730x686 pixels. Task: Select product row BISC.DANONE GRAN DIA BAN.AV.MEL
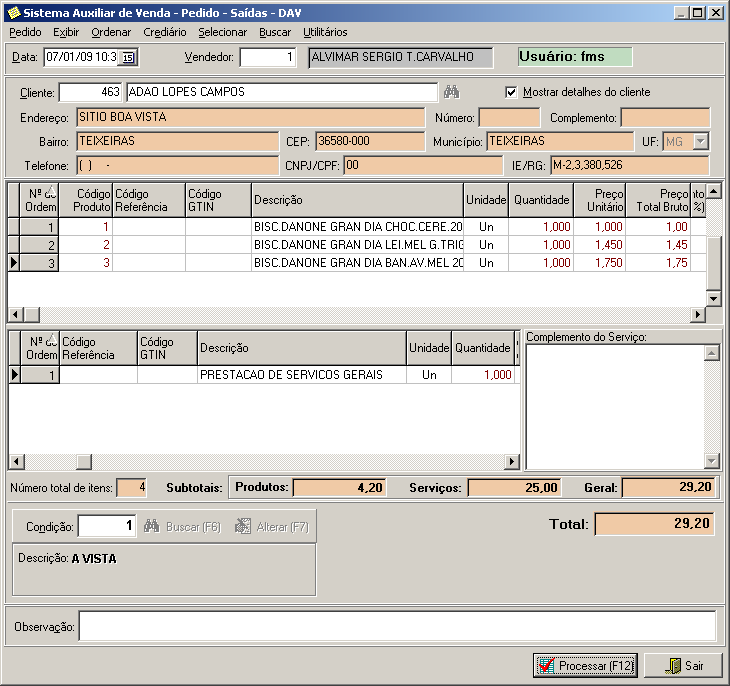click(358, 263)
